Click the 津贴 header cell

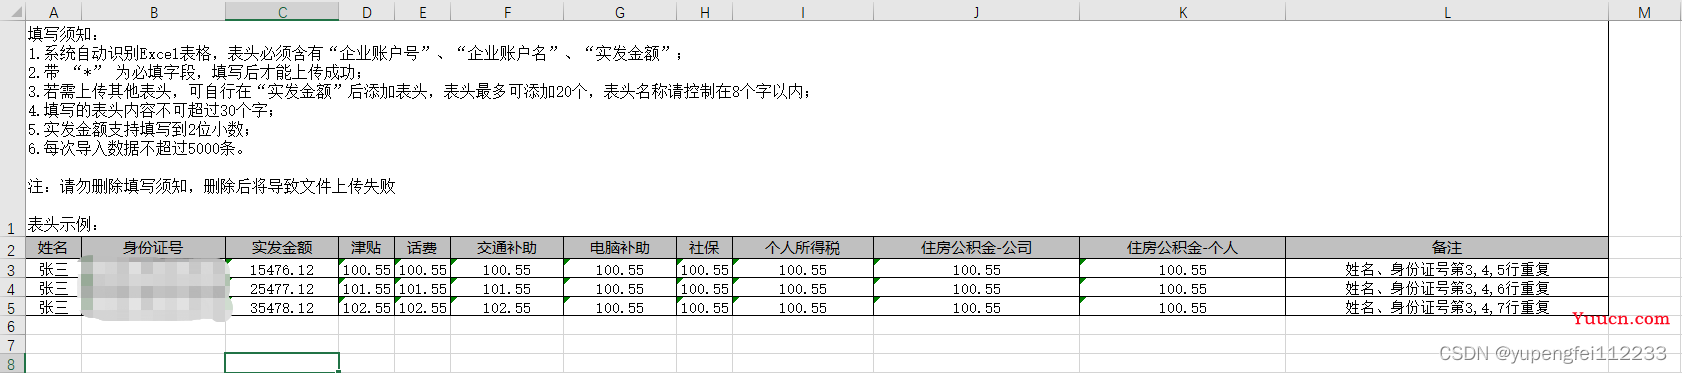coord(367,248)
